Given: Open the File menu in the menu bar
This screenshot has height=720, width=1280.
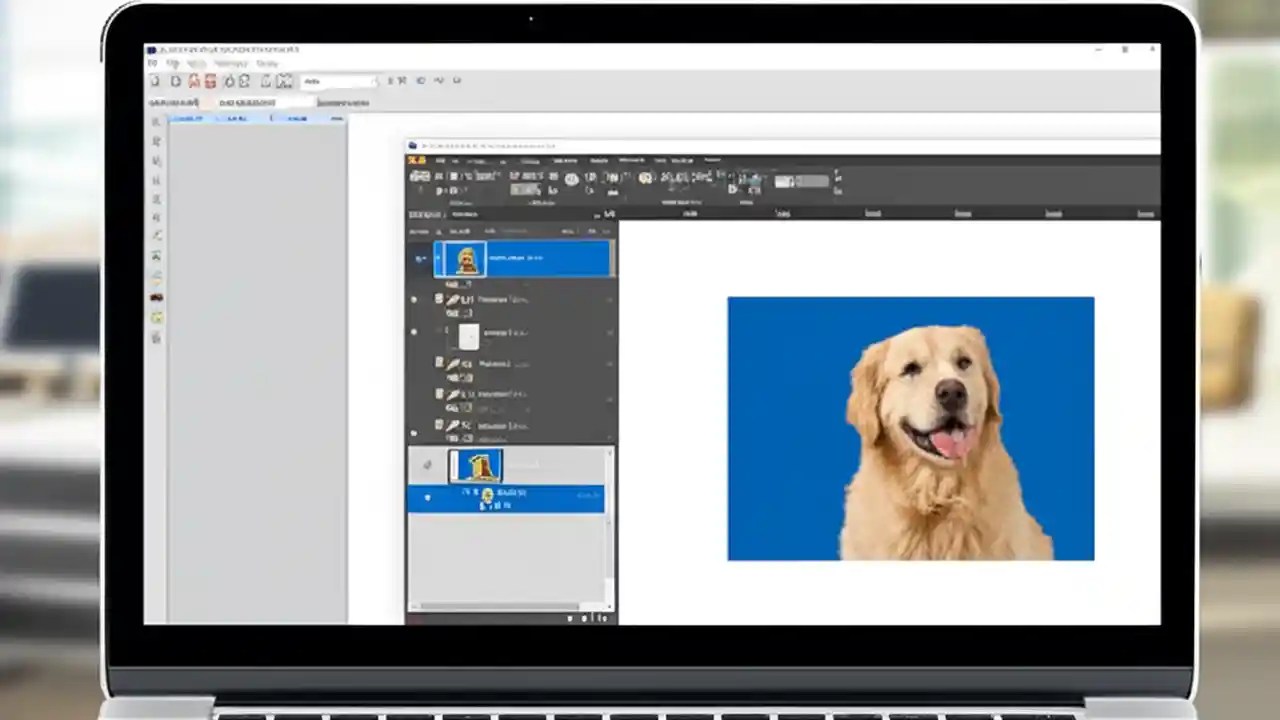Looking at the screenshot, I should (x=152, y=63).
